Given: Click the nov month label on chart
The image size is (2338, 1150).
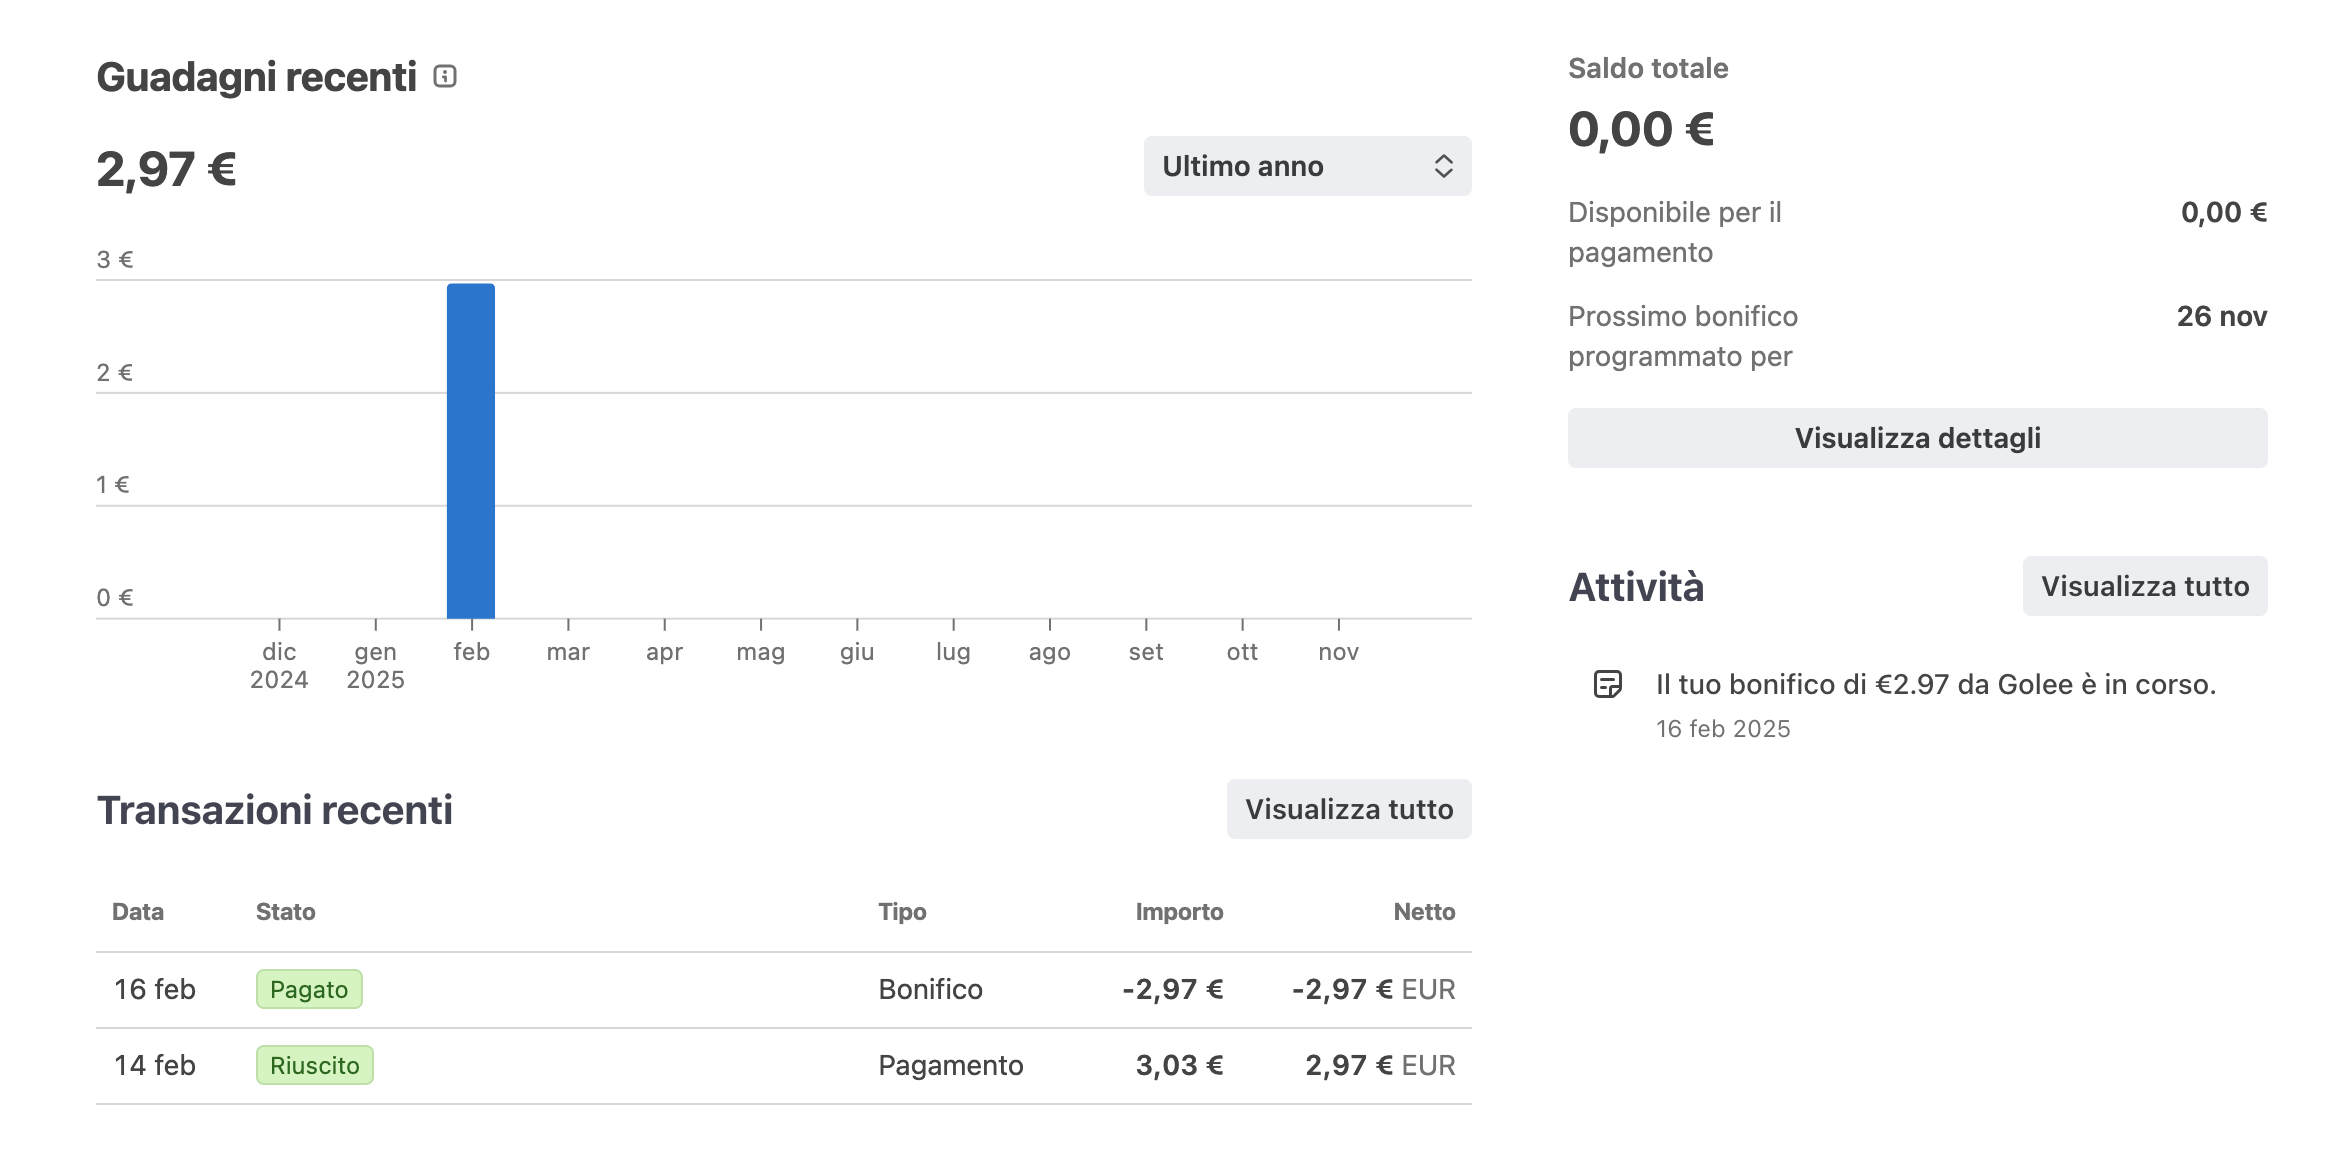Looking at the screenshot, I should tap(1338, 652).
